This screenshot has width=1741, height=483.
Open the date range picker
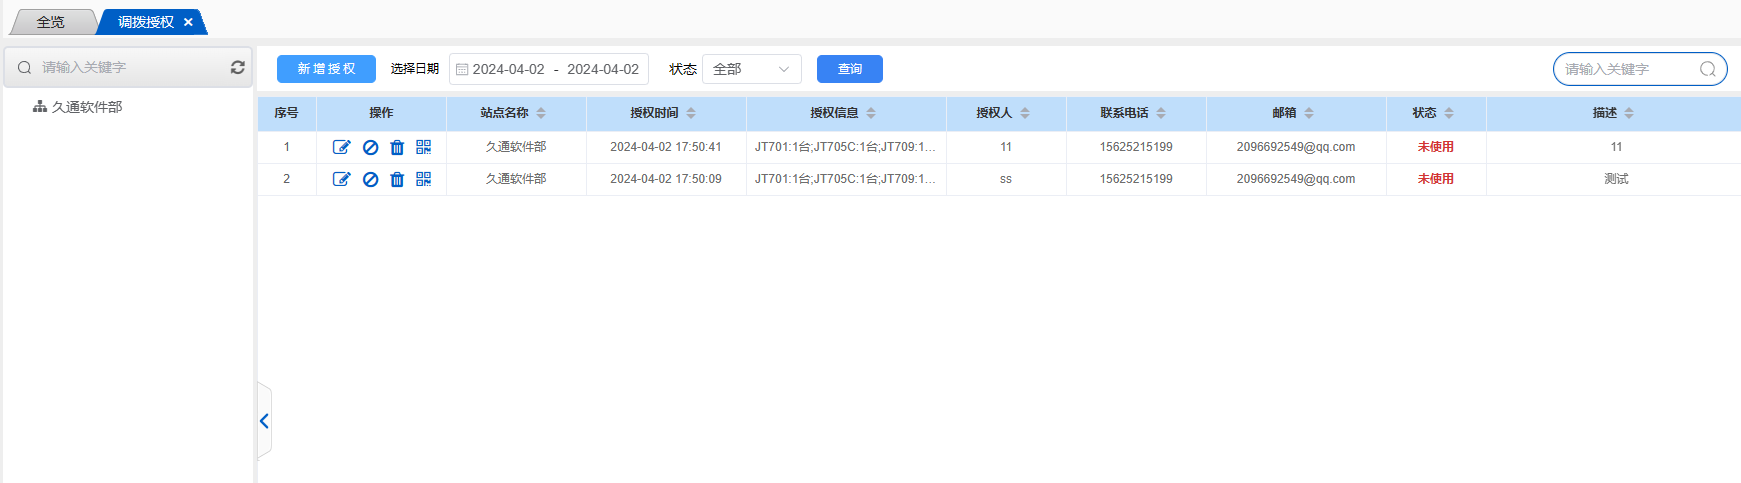549,69
